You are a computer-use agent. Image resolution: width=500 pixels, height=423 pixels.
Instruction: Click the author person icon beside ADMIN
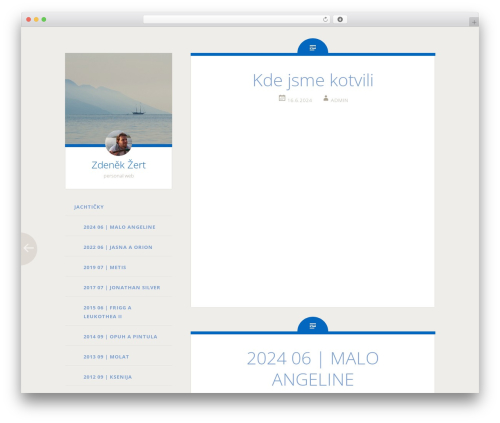[x=326, y=98]
